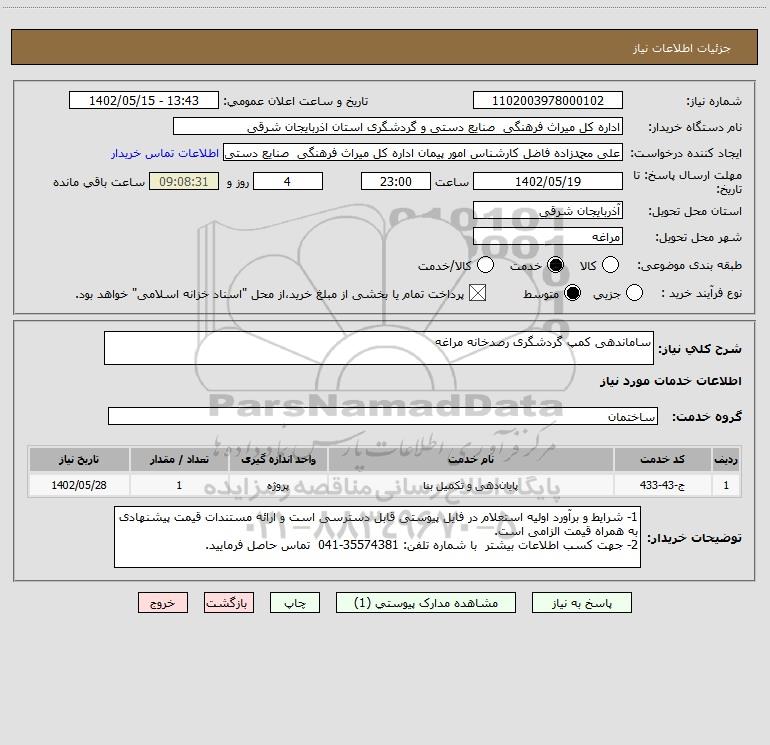Click the buyer organization name field
The width and height of the screenshot is (770, 745).
pos(398,126)
